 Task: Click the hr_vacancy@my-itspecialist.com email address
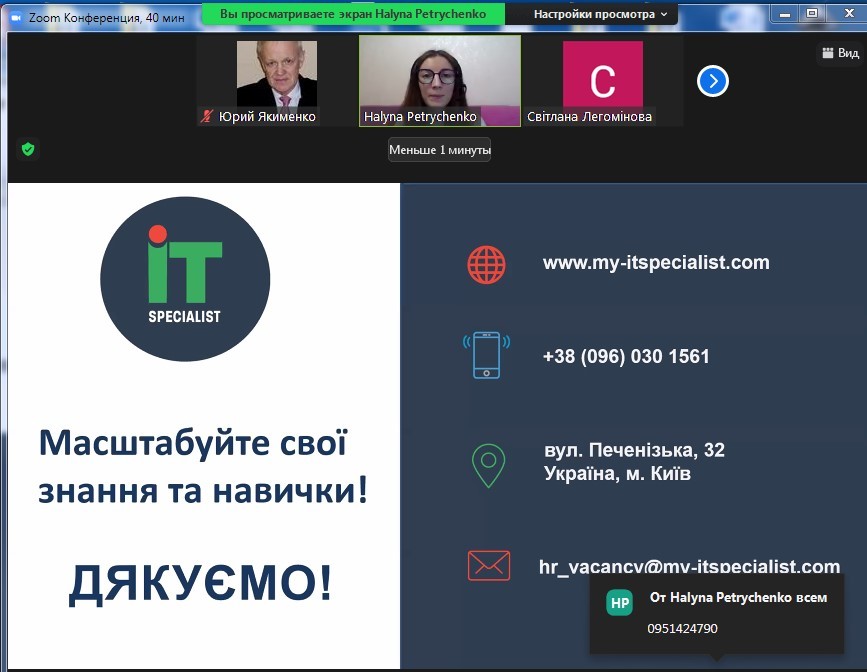point(690,566)
